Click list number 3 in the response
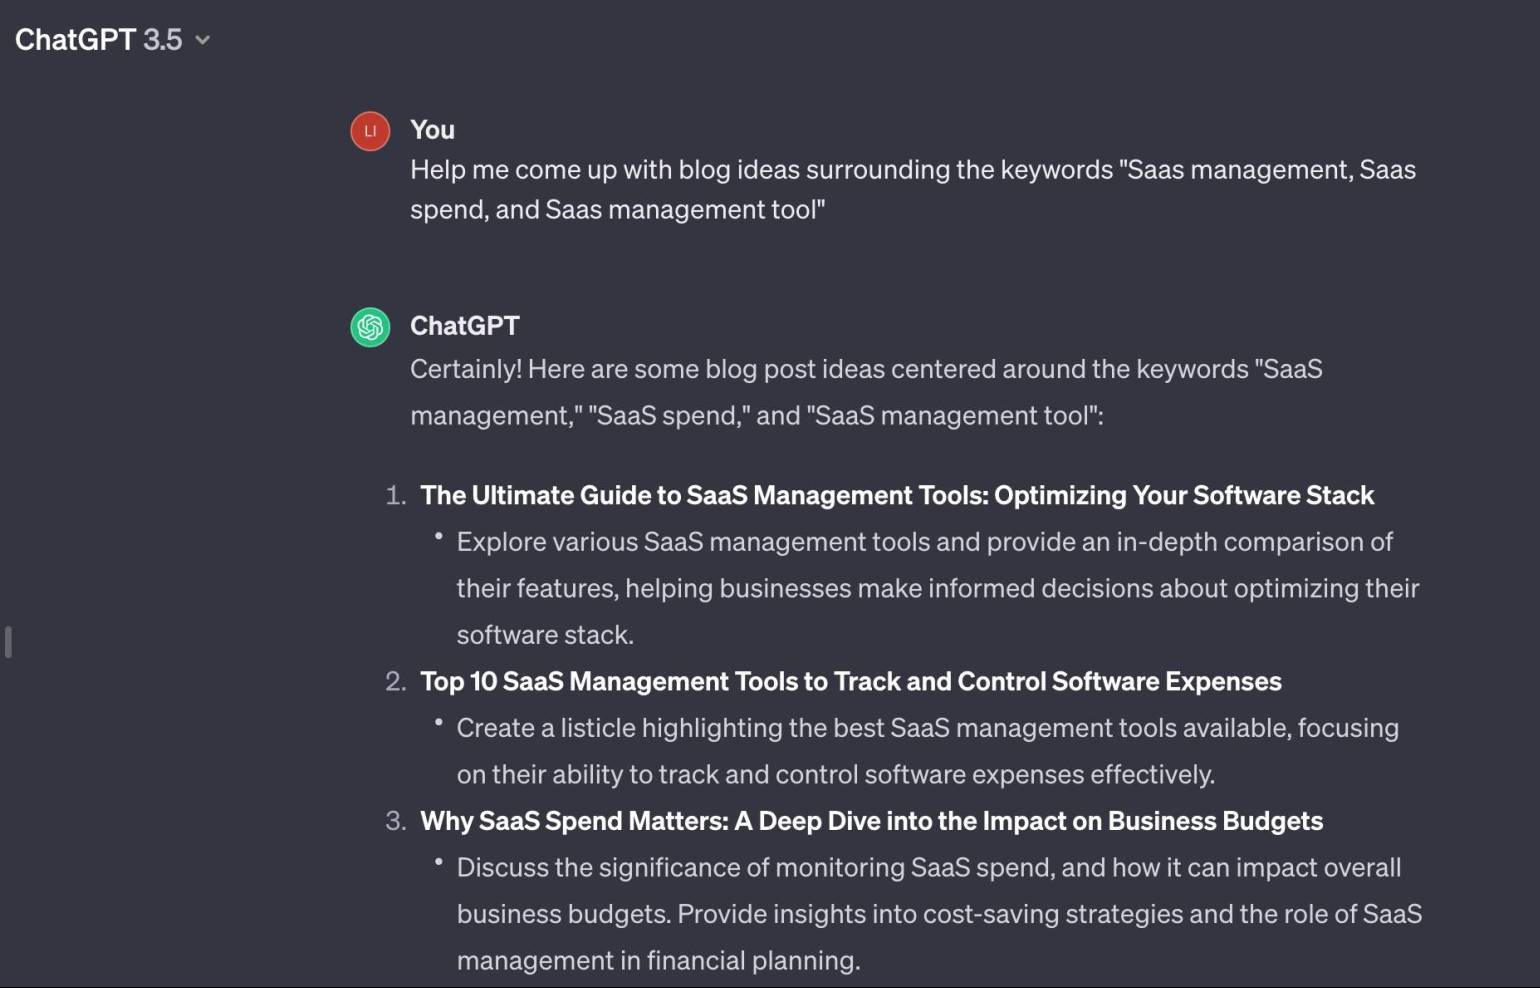 (394, 821)
